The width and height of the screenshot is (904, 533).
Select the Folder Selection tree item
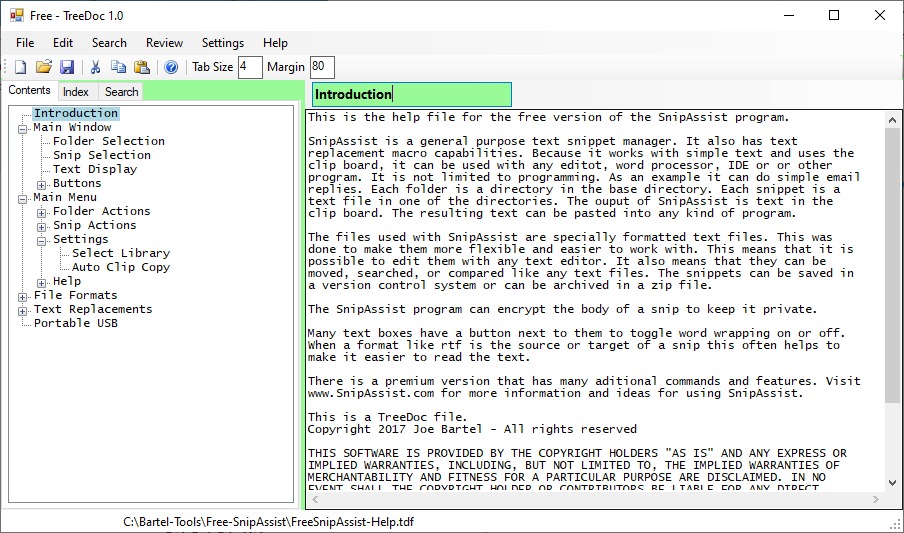tap(109, 141)
